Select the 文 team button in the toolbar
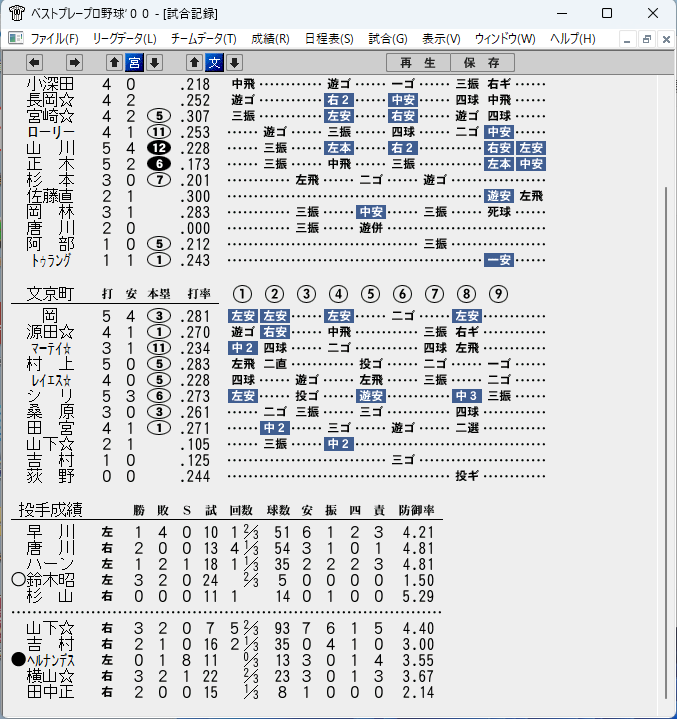677x719 pixels. [215, 62]
